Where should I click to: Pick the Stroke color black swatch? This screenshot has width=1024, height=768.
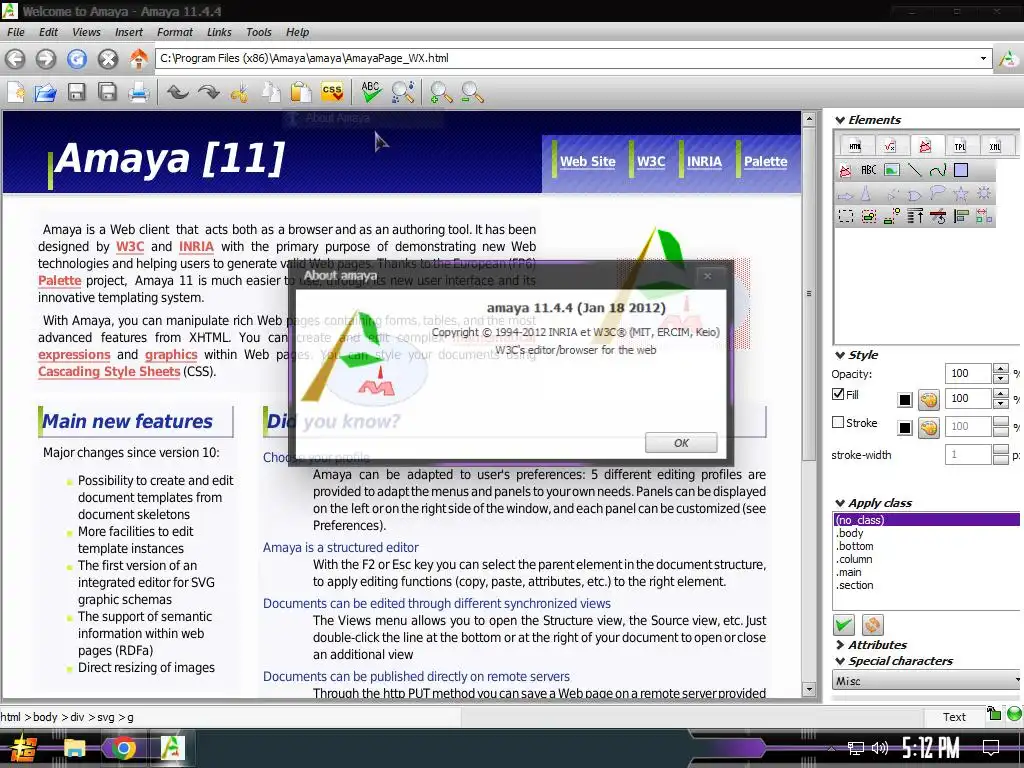pyautogui.click(x=904, y=428)
